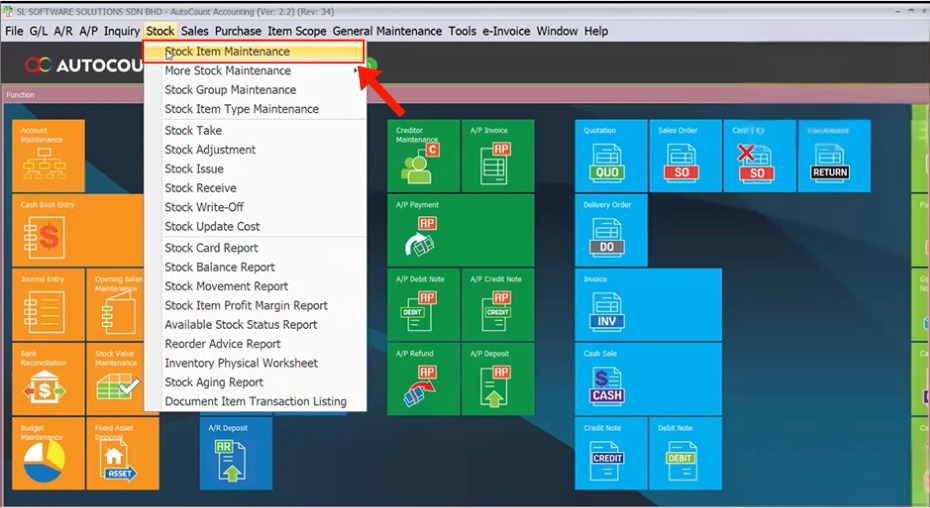Screen dimensions: 930x508
Task: Open the Stock Value Maintenance tile
Action: (116, 379)
